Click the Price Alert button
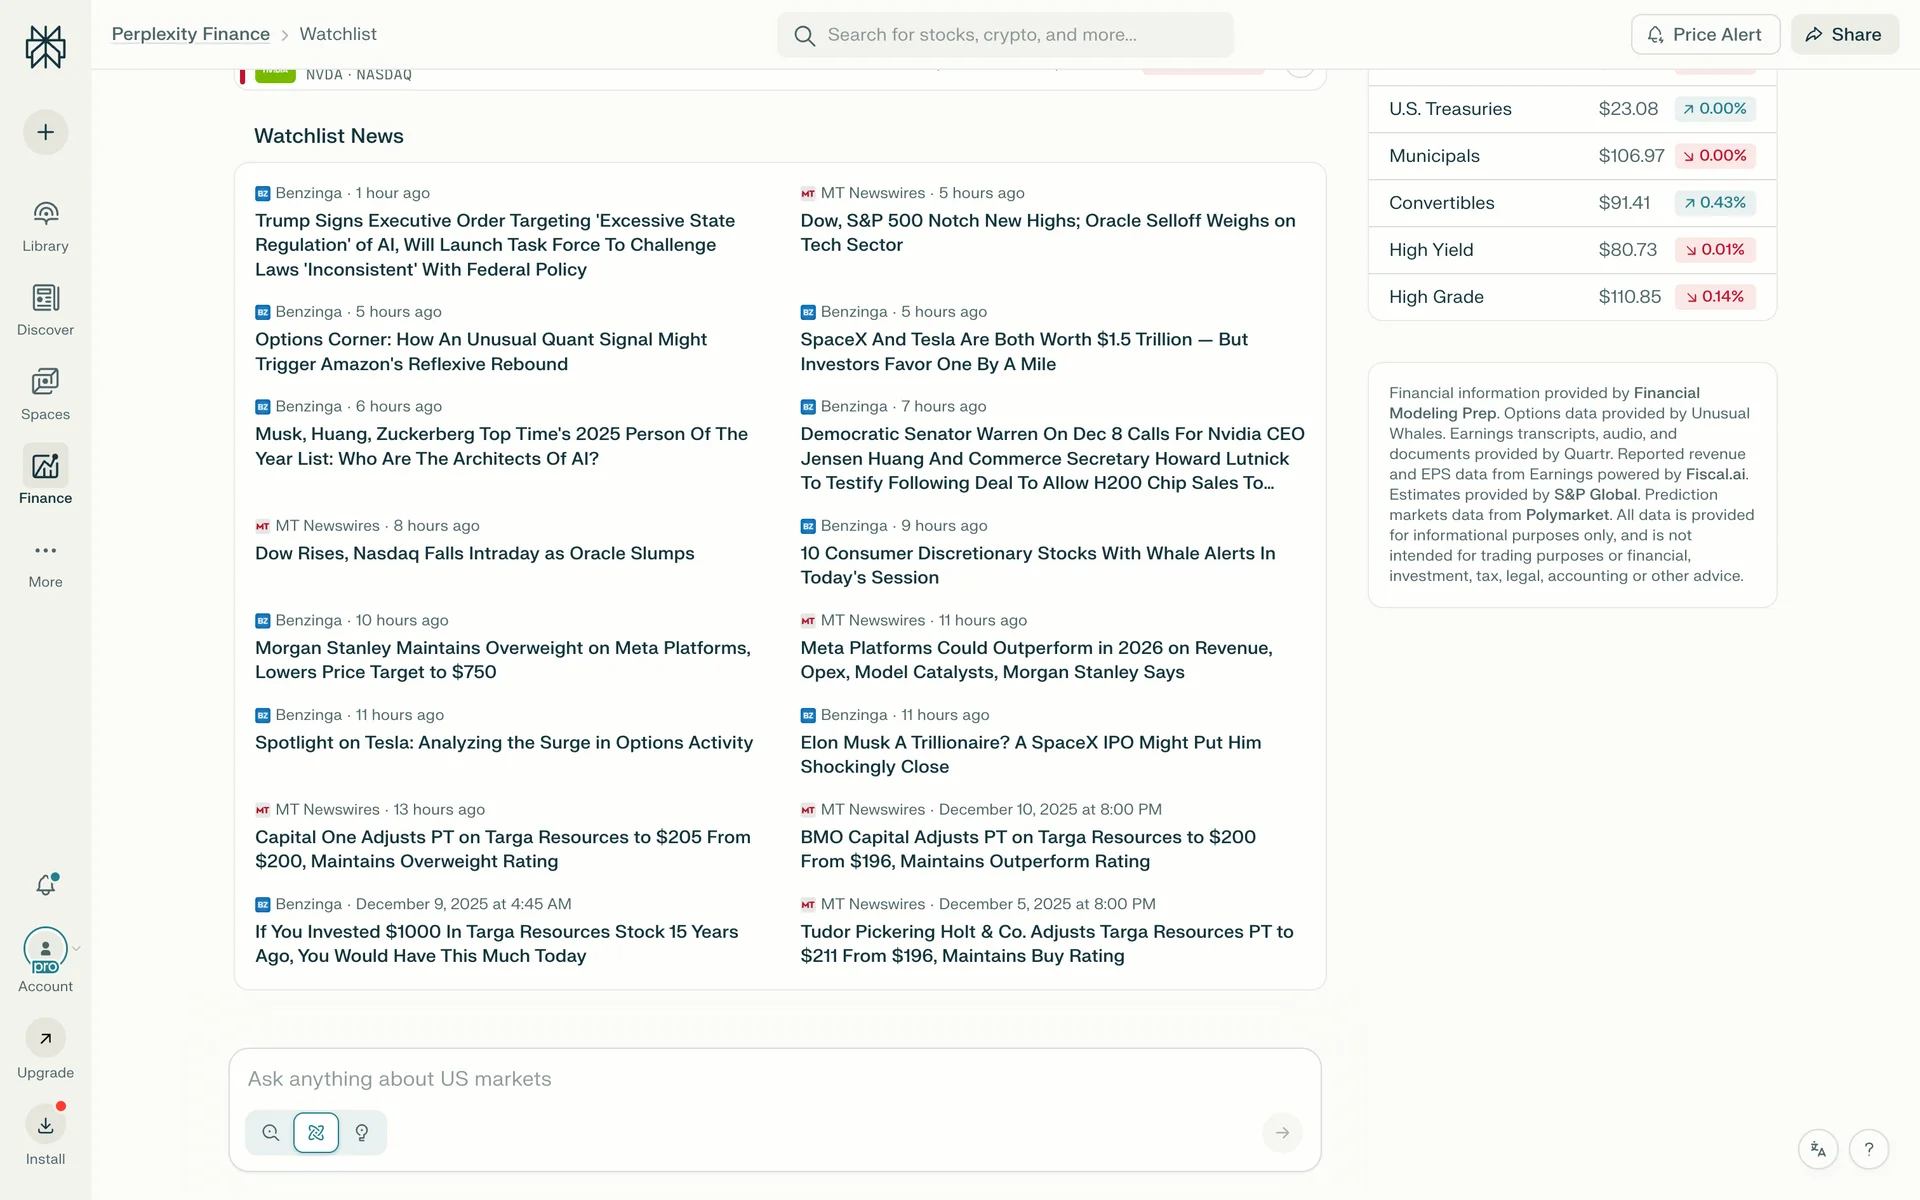The width and height of the screenshot is (1920, 1200). (1705, 34)
